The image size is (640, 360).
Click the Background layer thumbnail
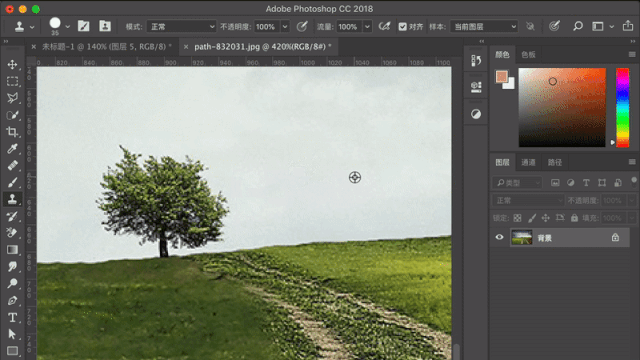click(x=522, y=238)
